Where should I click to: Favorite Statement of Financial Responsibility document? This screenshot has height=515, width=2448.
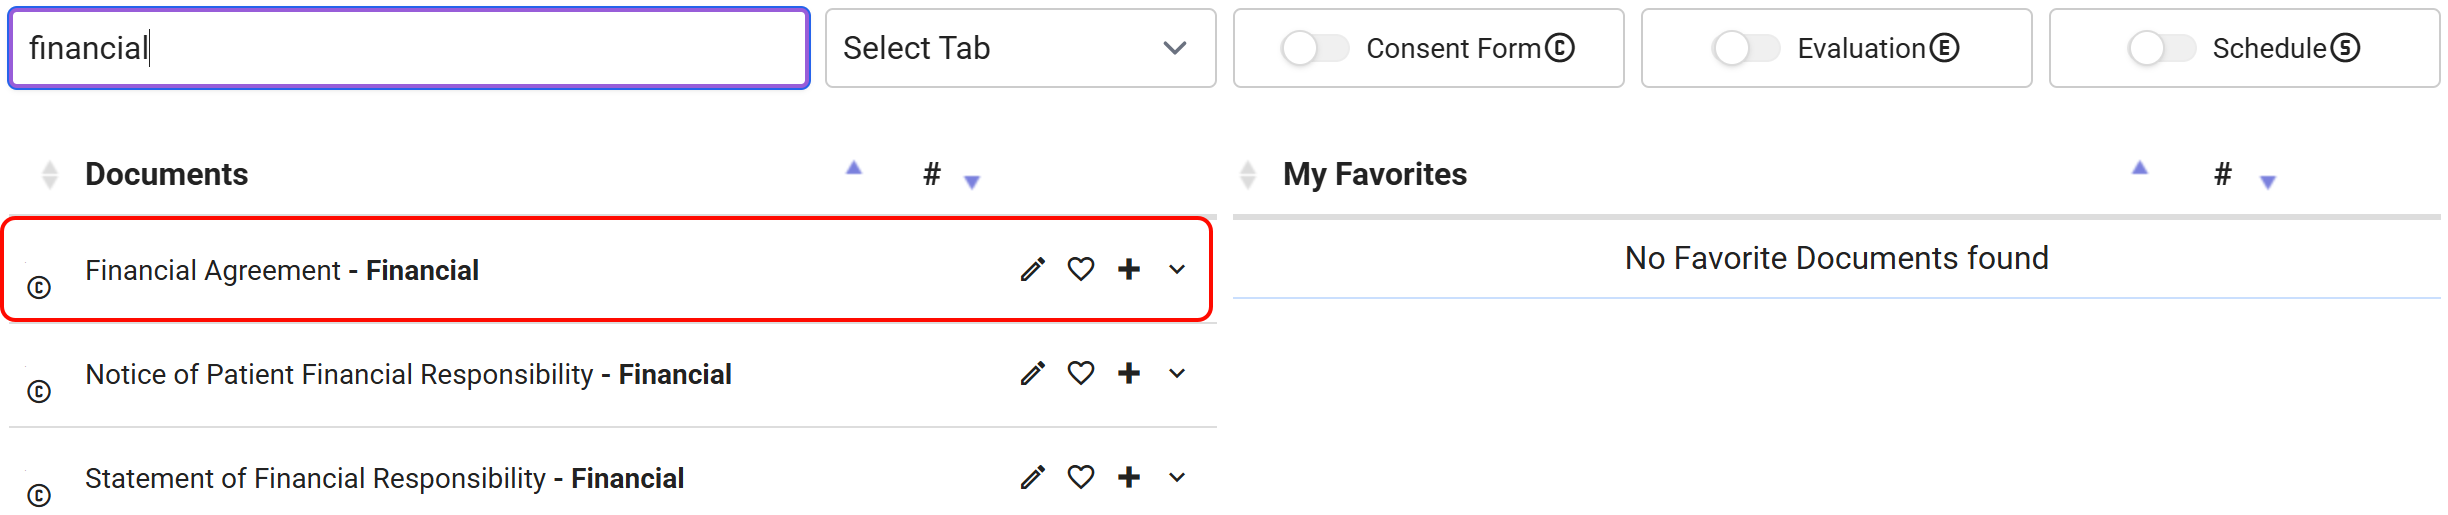pos(1081,477)
